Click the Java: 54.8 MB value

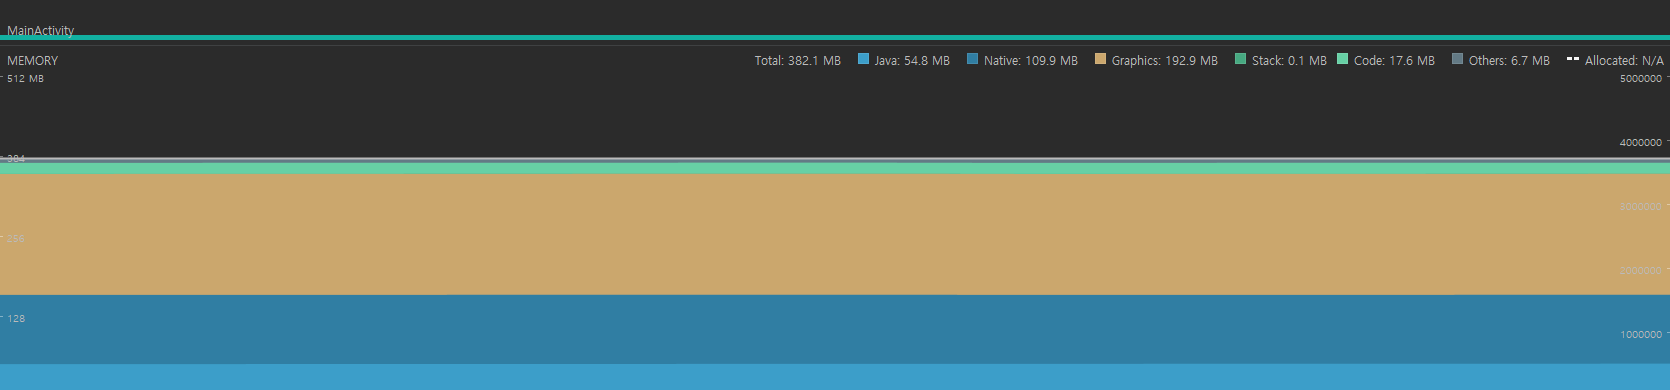click(912, 61)
